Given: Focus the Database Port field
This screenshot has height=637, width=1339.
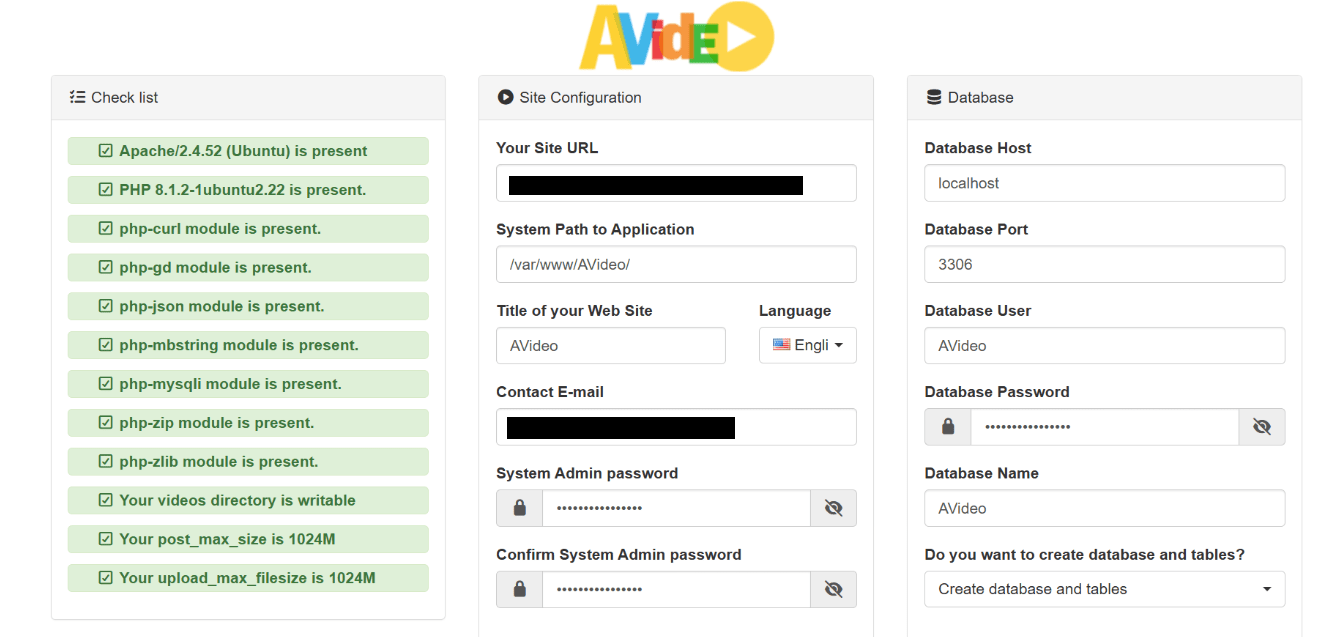Looking at the screenshot, I should (x=1104, y=265).
